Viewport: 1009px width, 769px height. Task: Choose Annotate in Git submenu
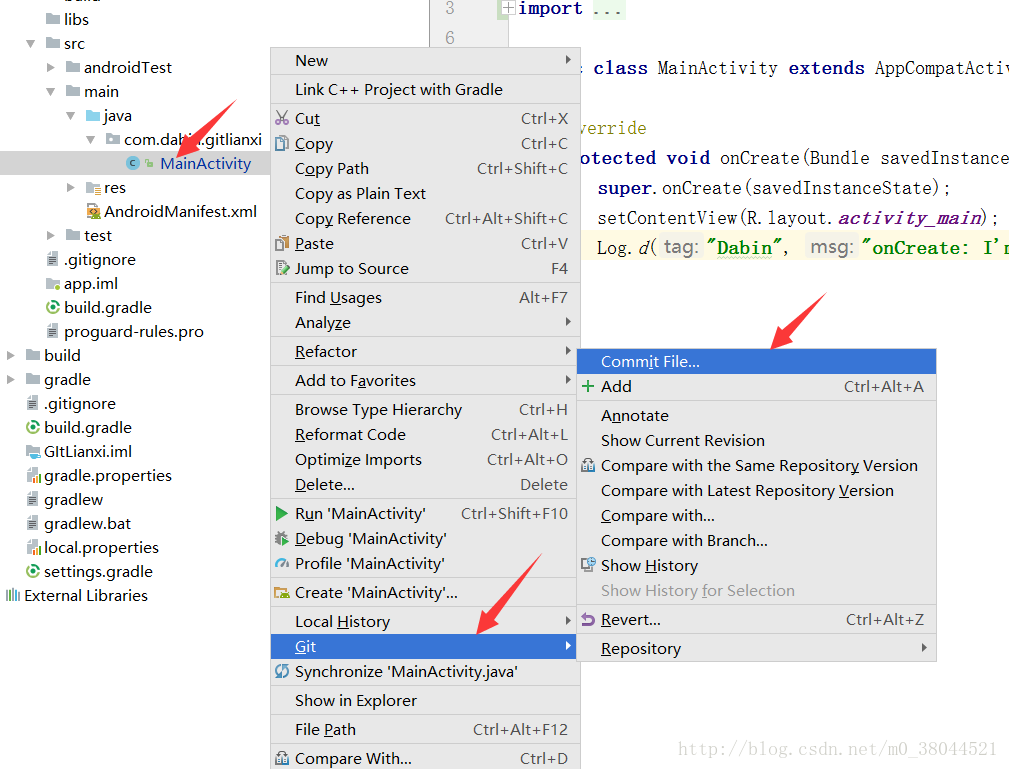coord(756,416)
